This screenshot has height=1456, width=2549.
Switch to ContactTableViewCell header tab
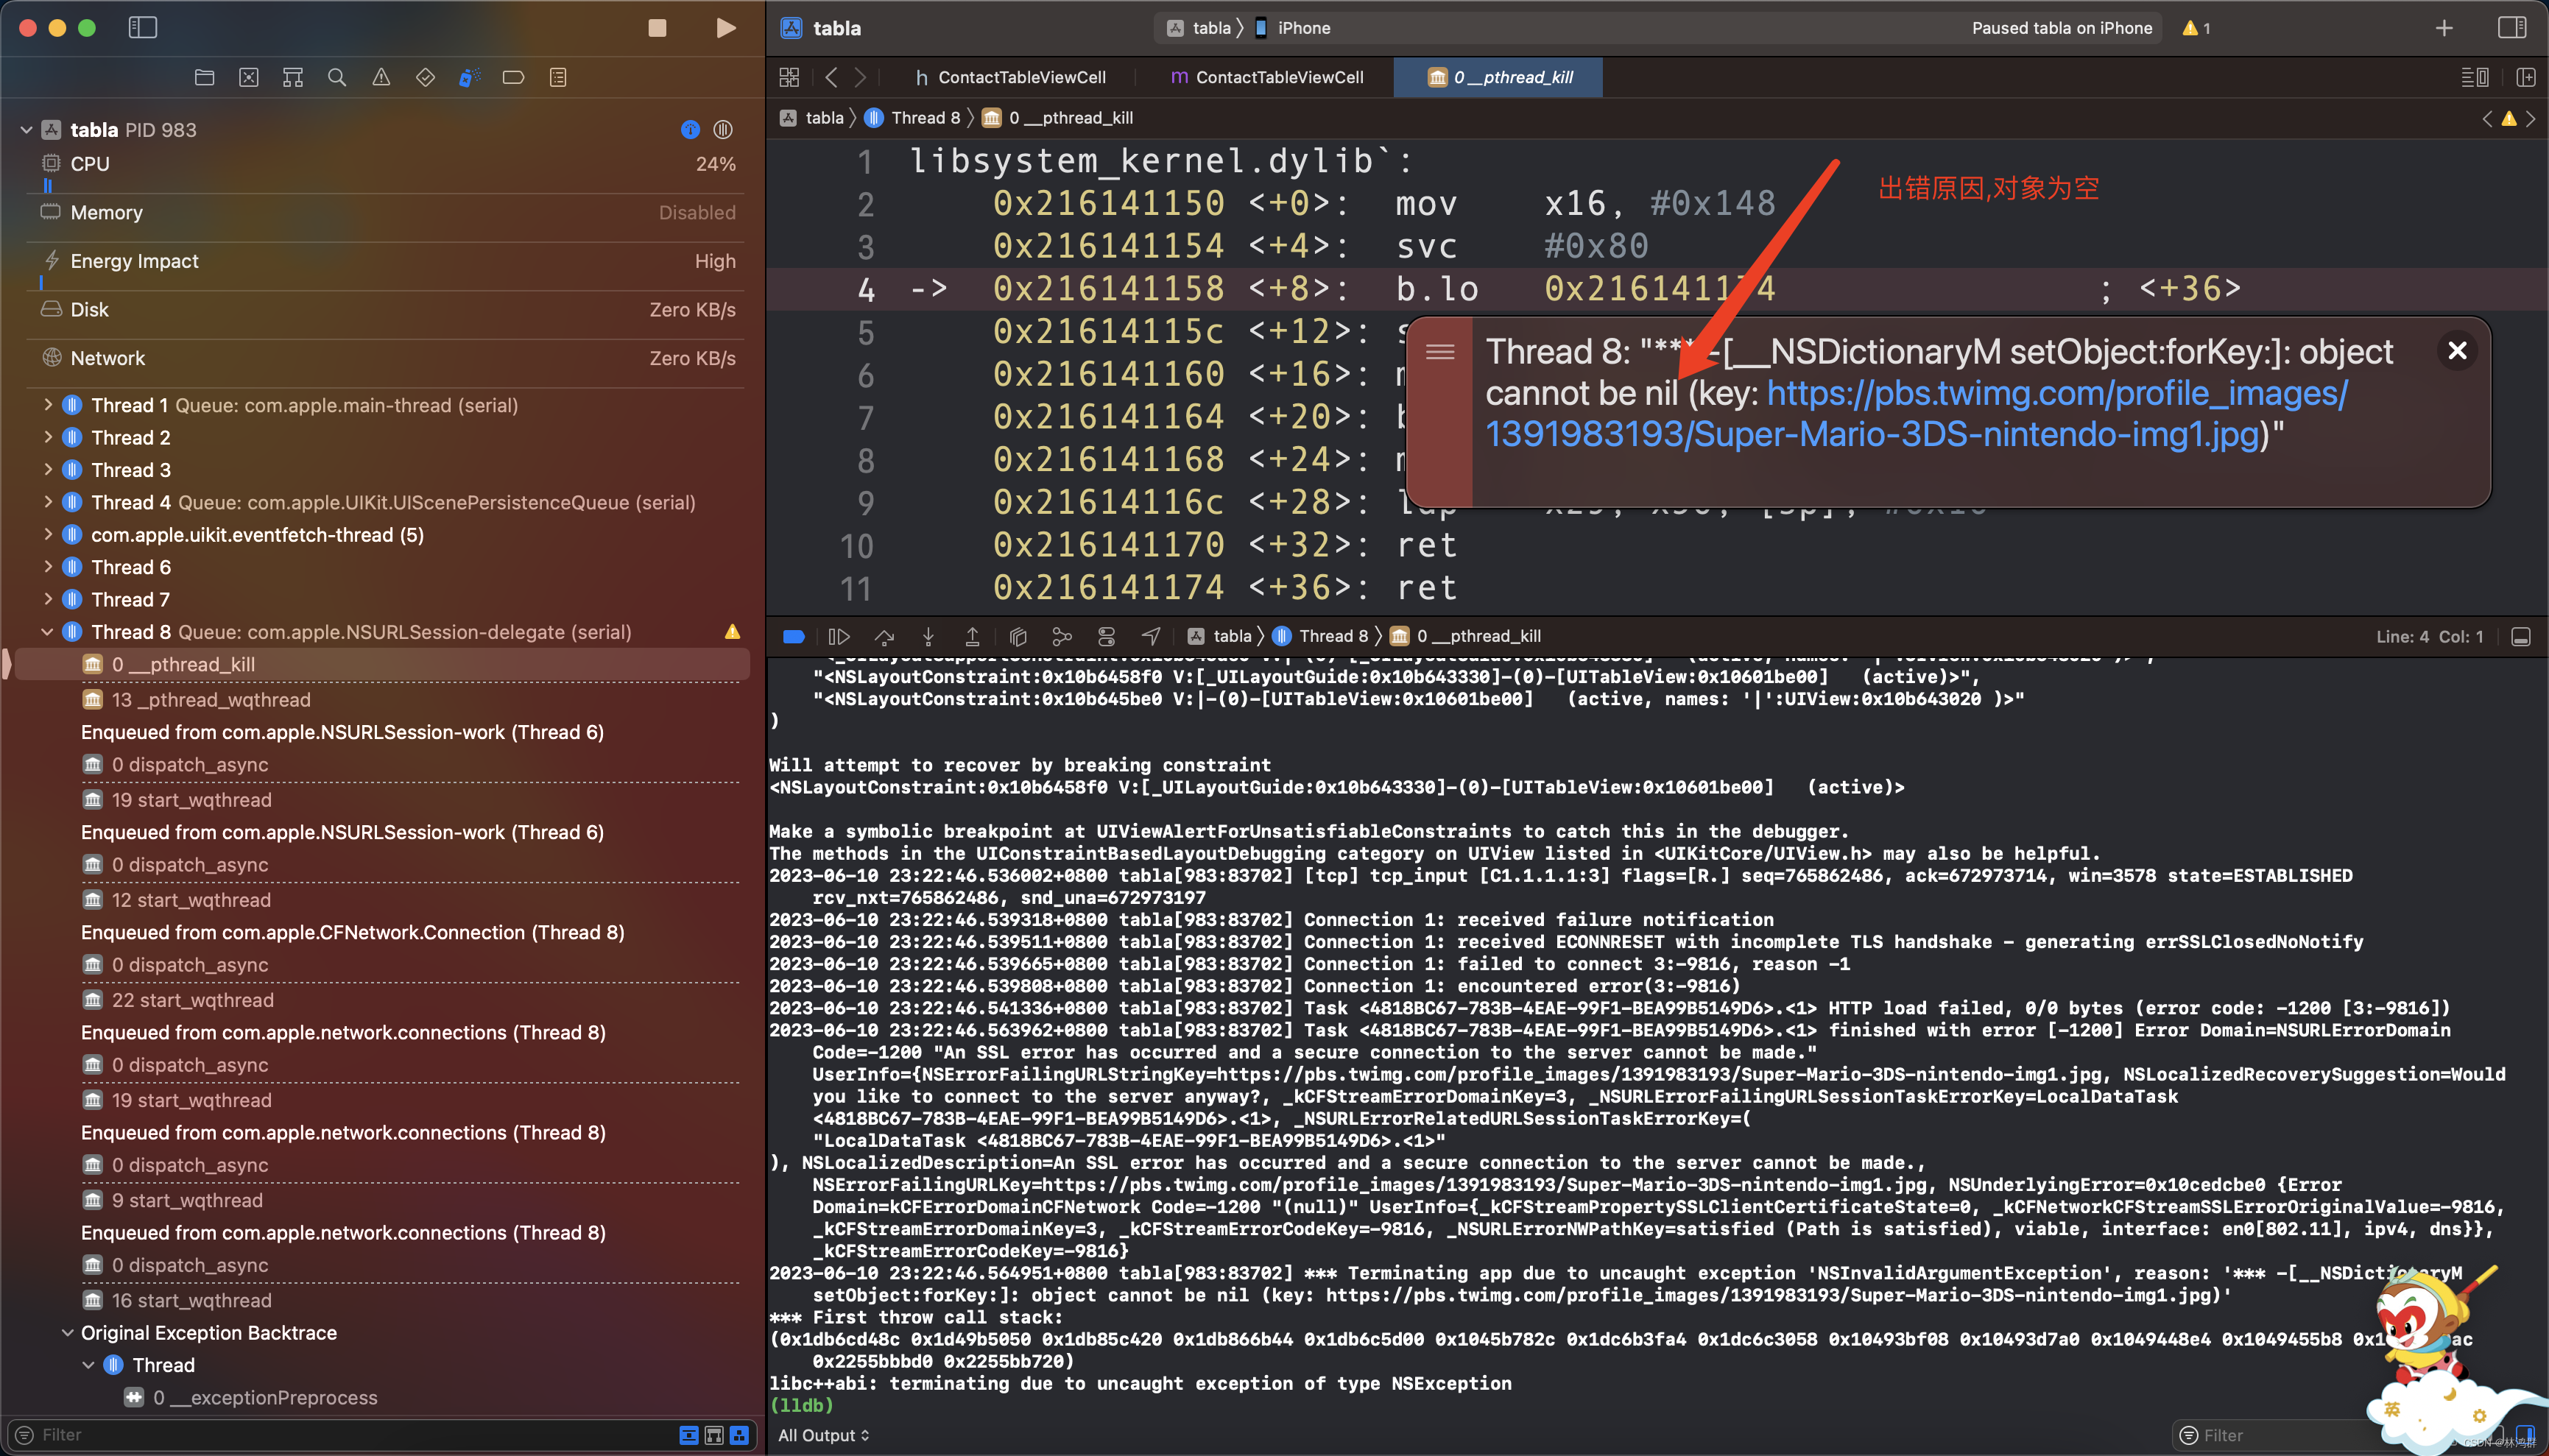point(1010,77)
